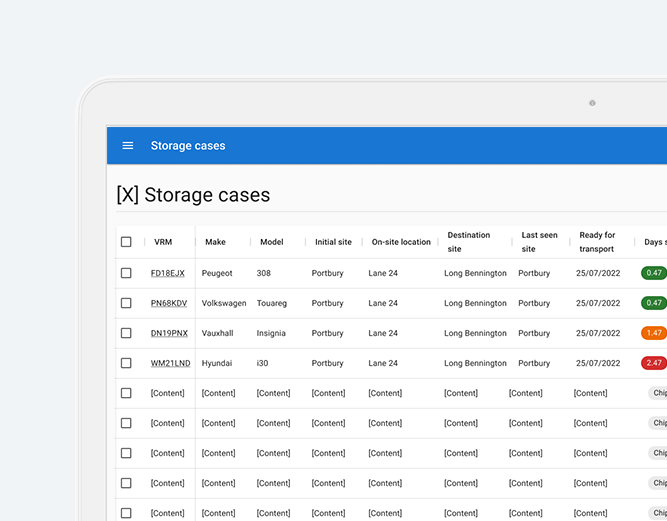Click the On-site location column header

pyautogui.click(x=401, y=242)
